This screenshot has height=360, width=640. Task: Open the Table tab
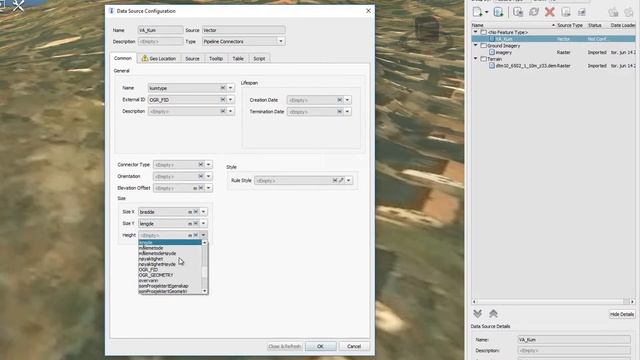(238, 59)
